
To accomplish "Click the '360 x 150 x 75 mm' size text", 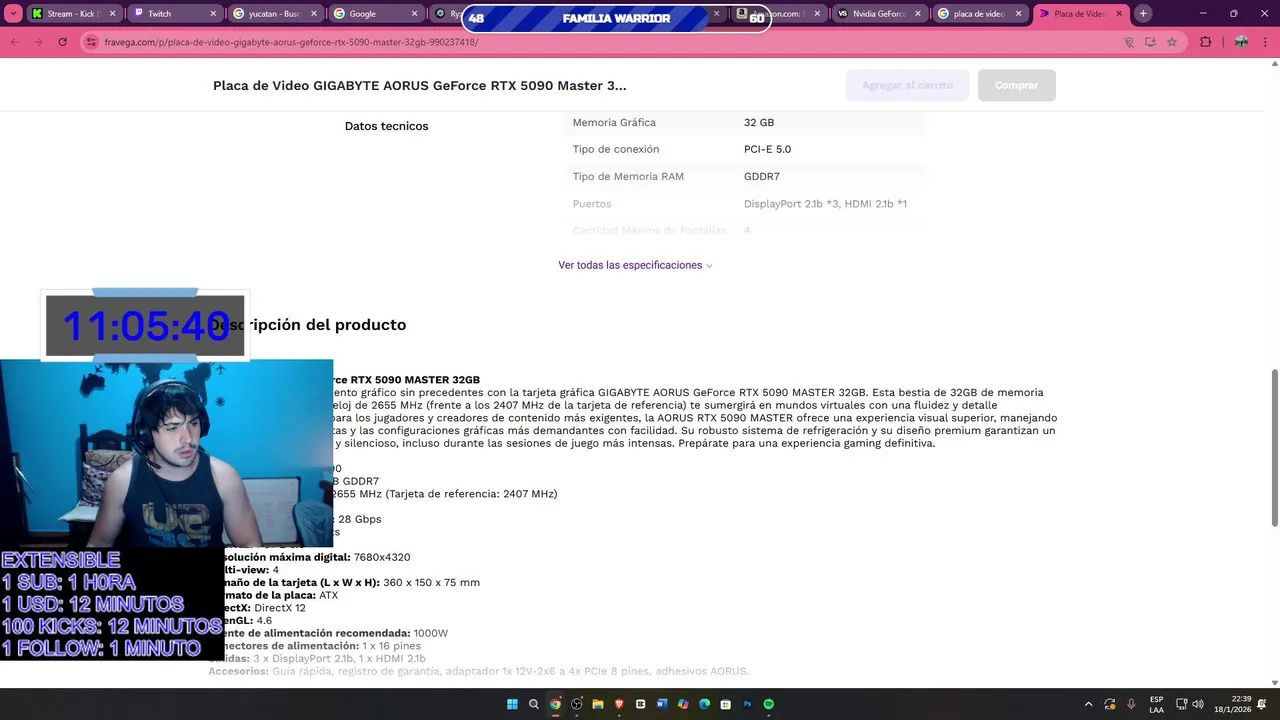I will point(431,582).
